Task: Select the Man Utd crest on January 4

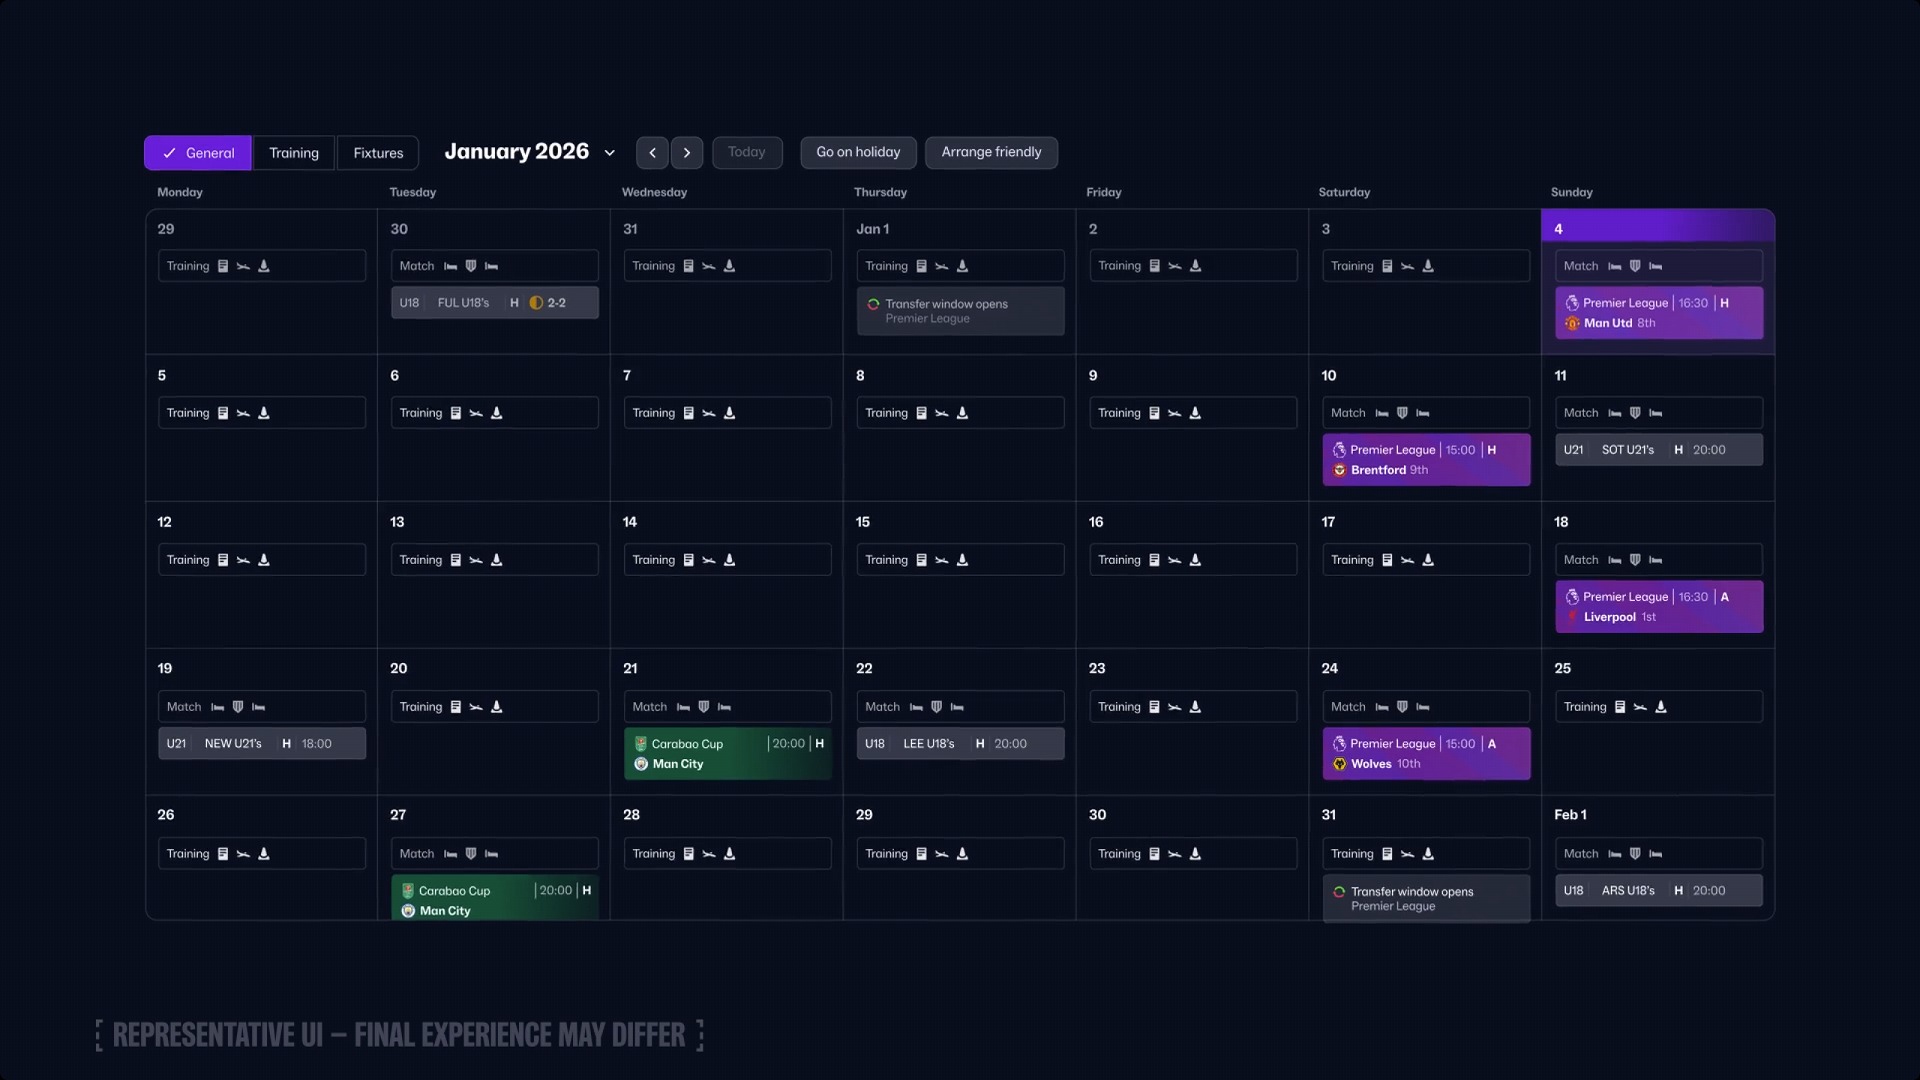Action: 1573,323
